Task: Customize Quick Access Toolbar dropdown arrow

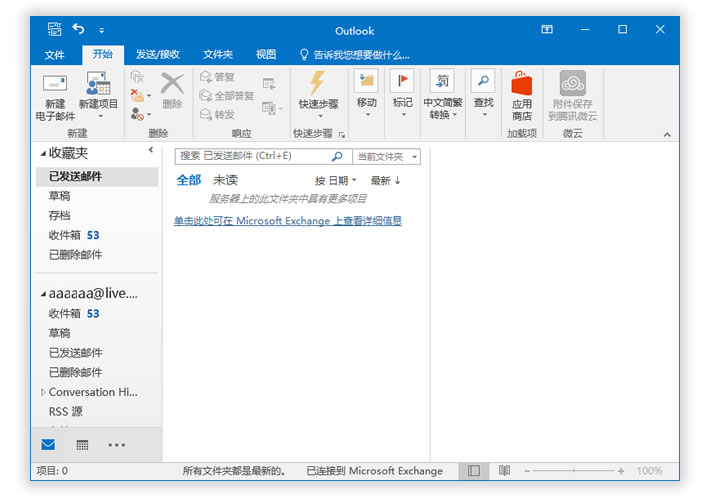Action: coord(101,30)
